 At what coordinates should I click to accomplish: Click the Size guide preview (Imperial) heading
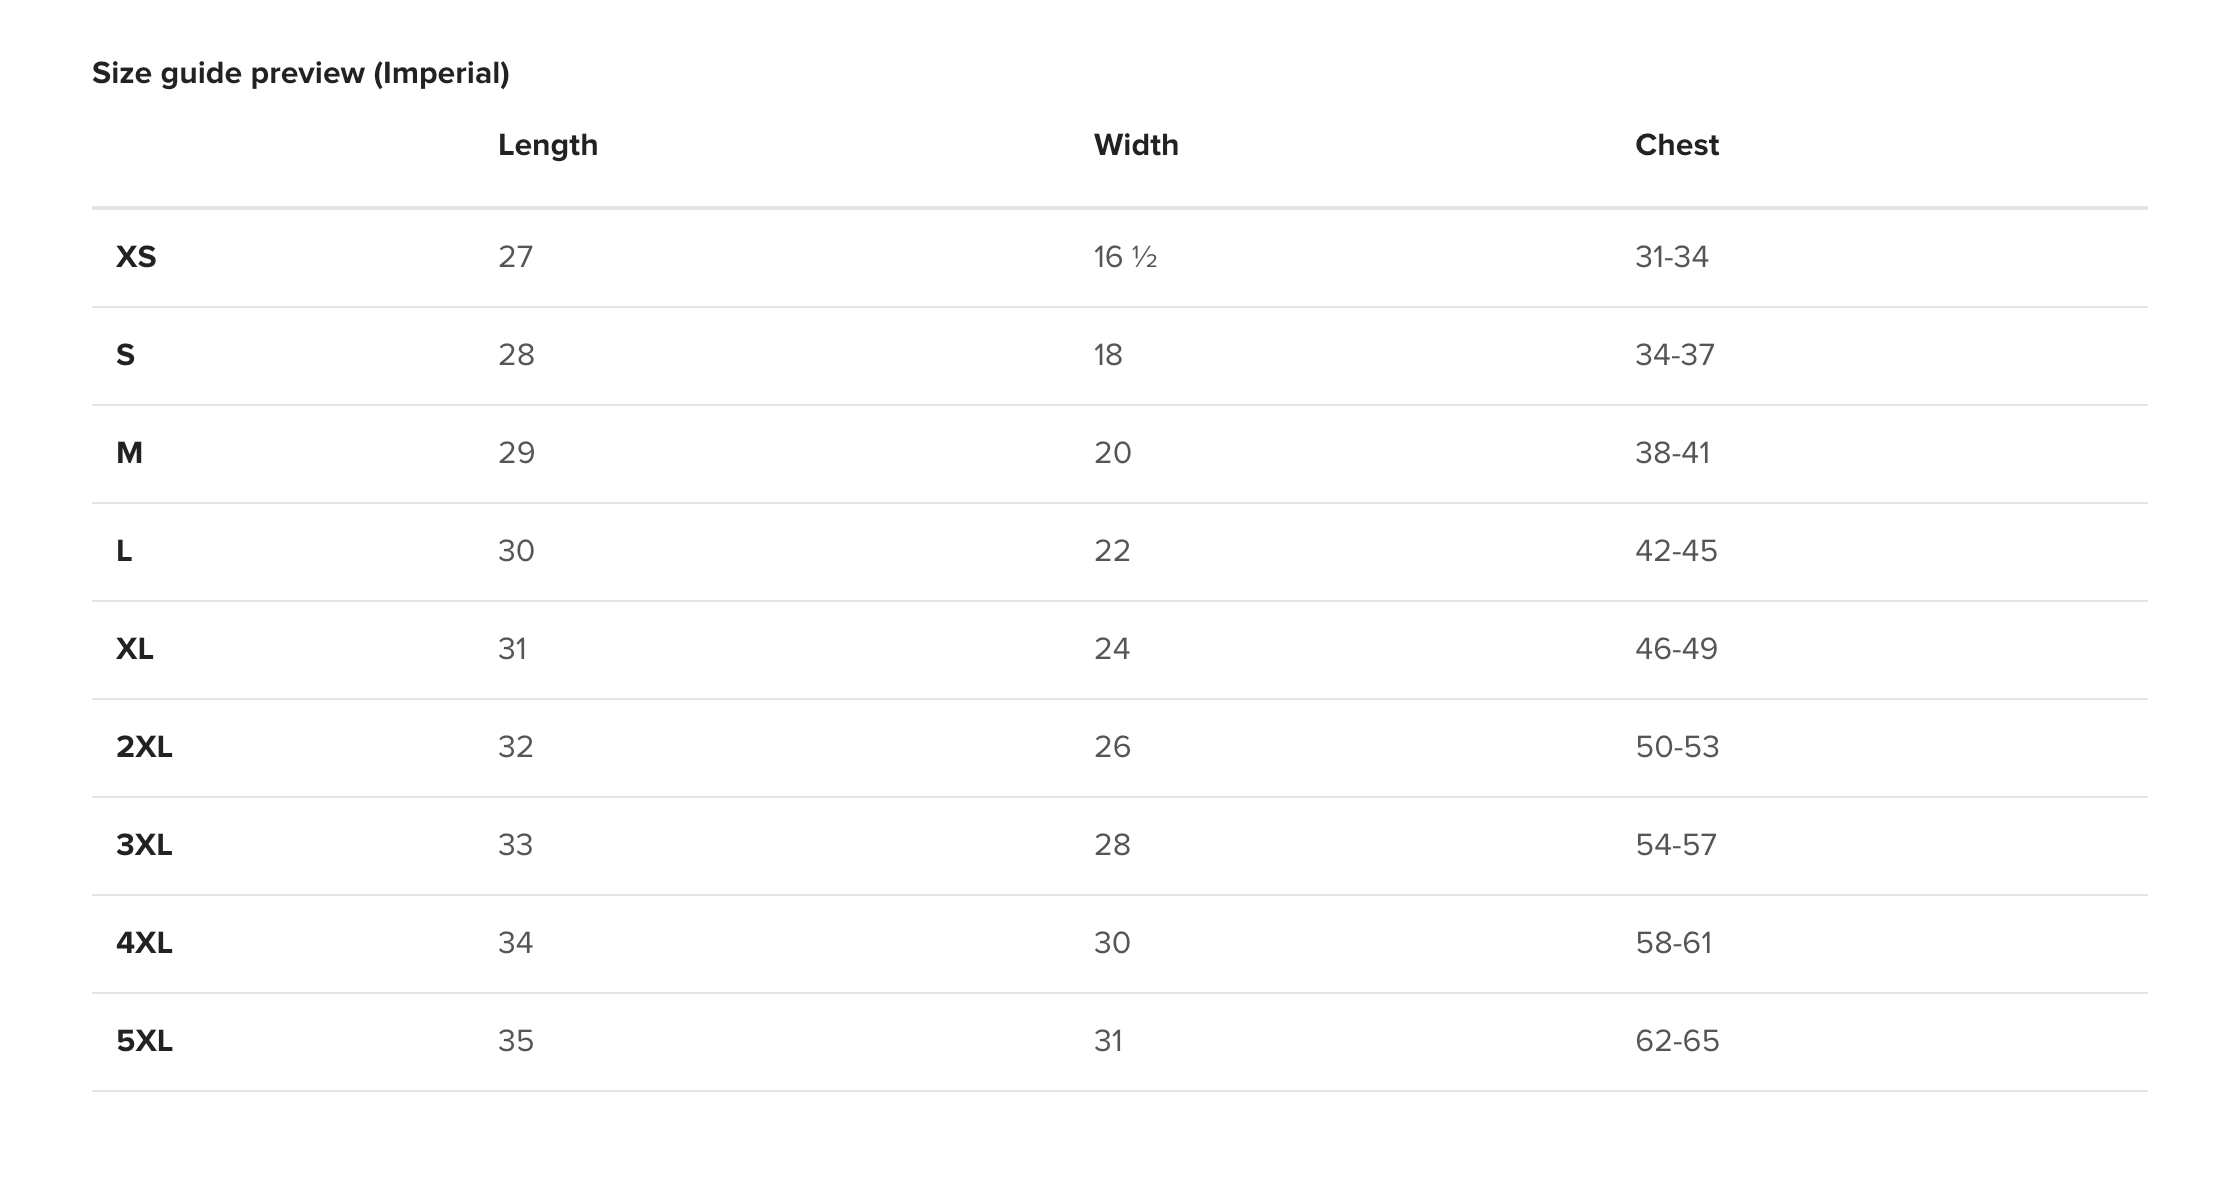pyautogui.click(x=300, y=73)
